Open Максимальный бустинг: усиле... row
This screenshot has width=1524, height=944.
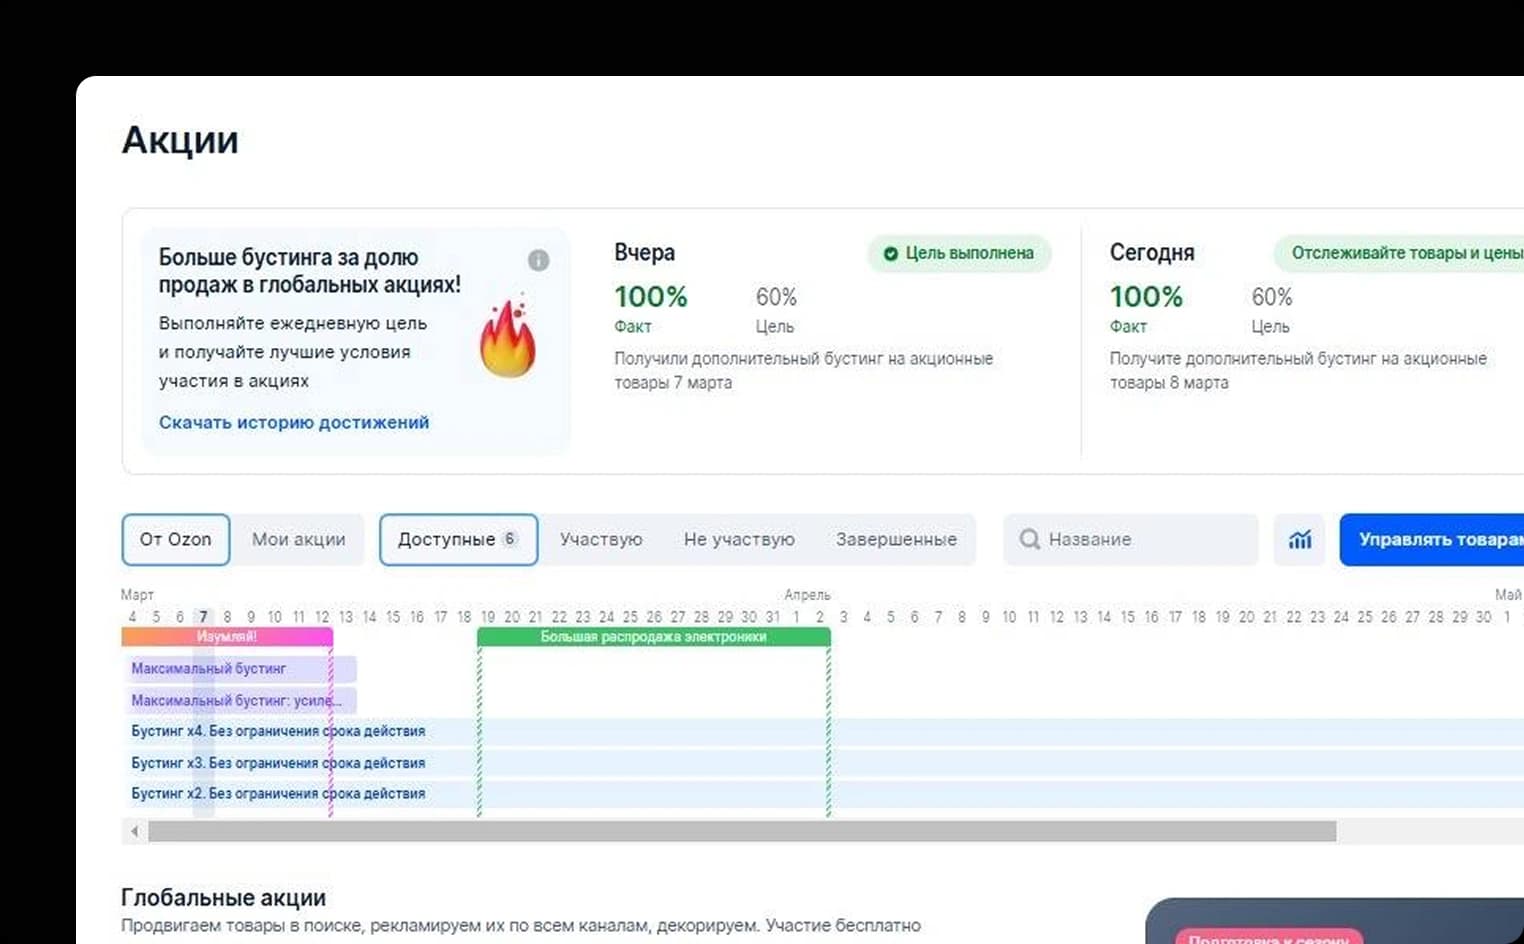240,700
